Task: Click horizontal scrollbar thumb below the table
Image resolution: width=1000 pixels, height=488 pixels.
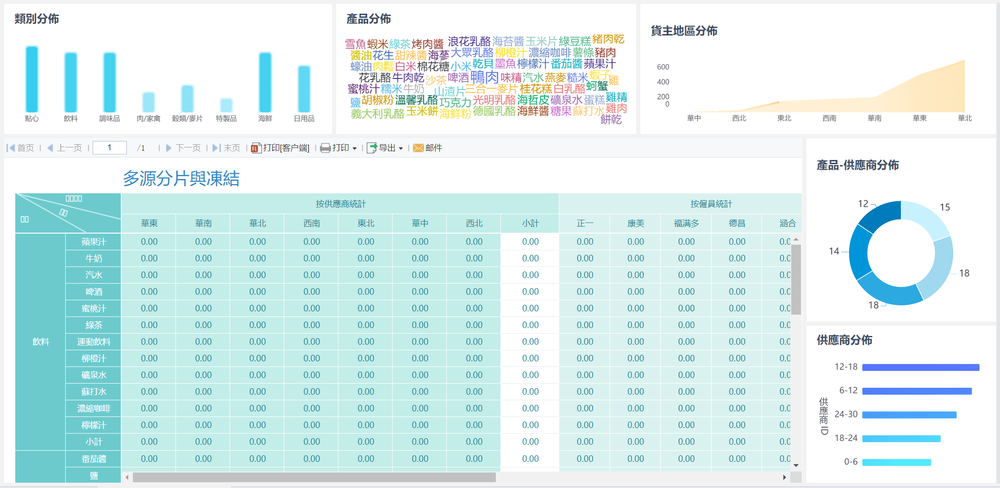Action: coord(314,477)
